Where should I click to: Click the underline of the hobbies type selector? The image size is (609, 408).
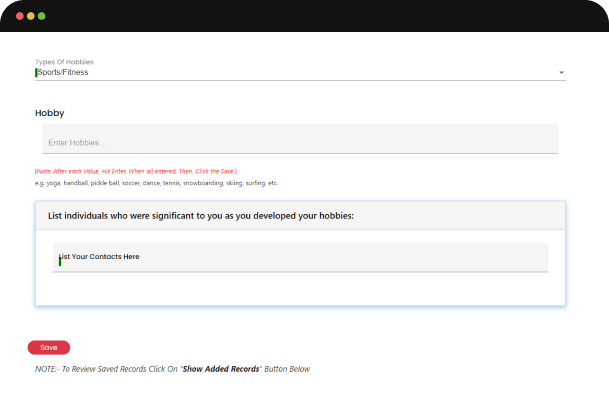(300, 80)
